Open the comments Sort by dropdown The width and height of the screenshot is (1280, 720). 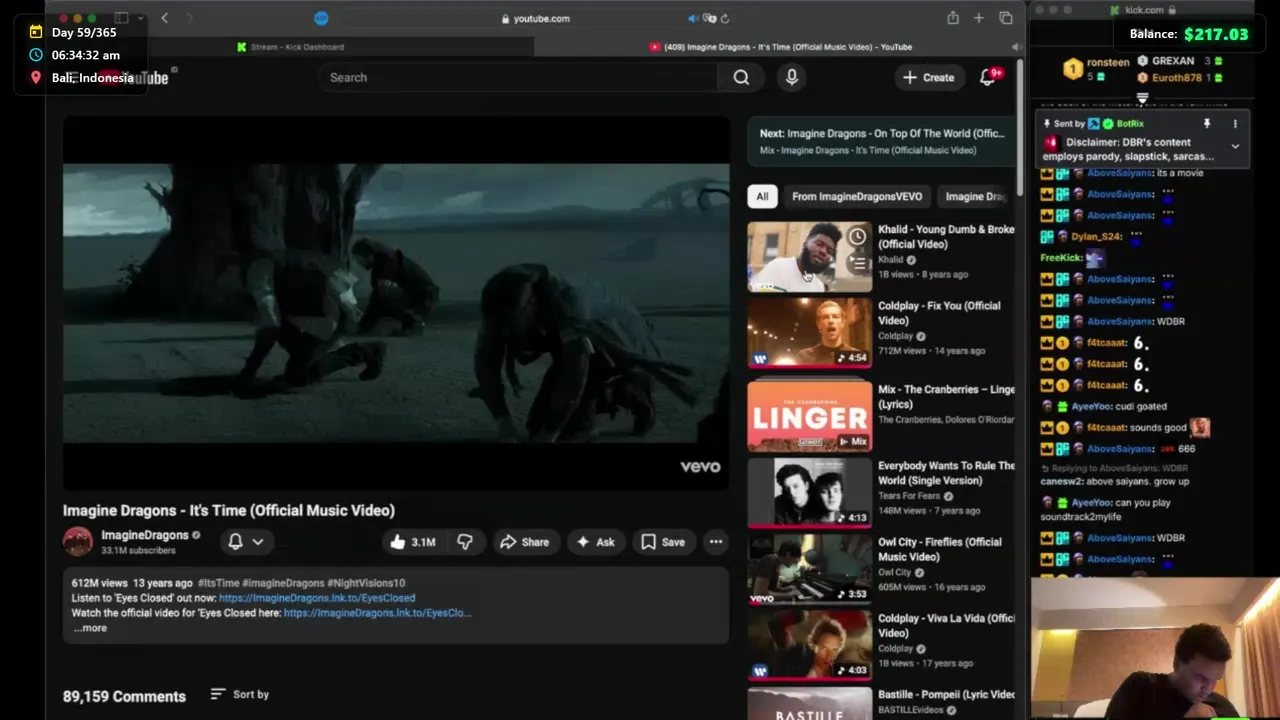[x=240, y=694]
